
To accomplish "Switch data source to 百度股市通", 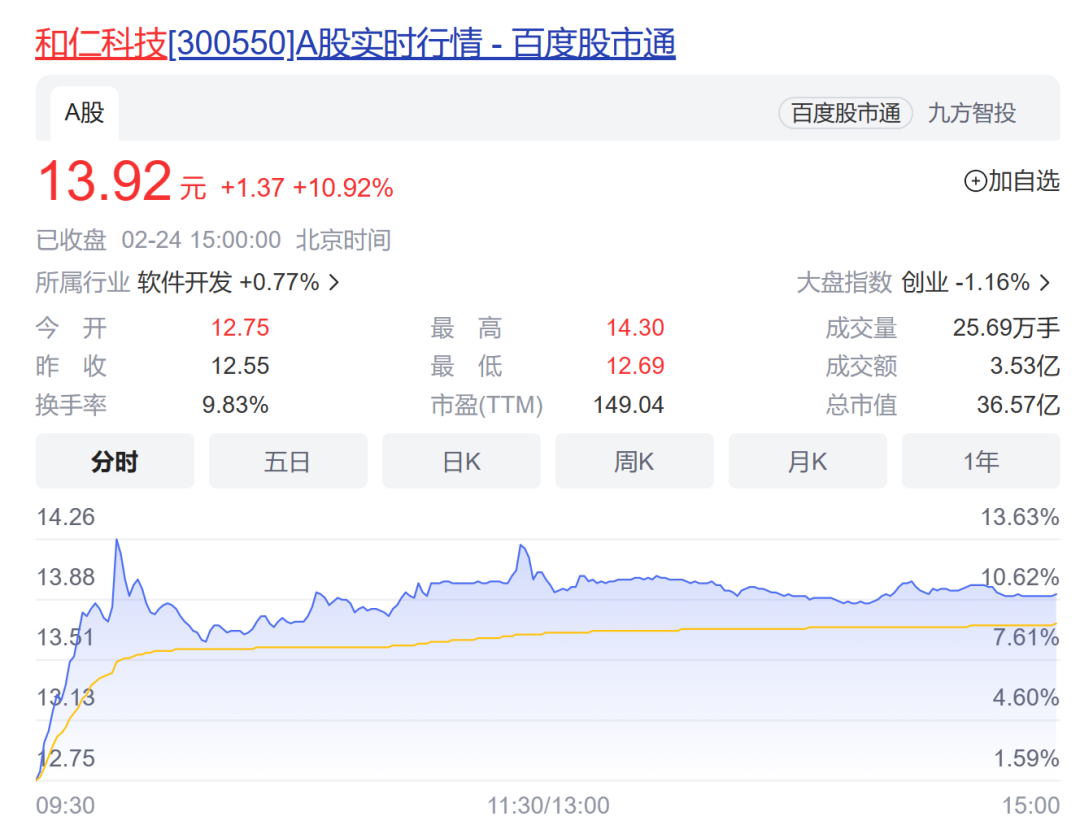I will (846, 113).
